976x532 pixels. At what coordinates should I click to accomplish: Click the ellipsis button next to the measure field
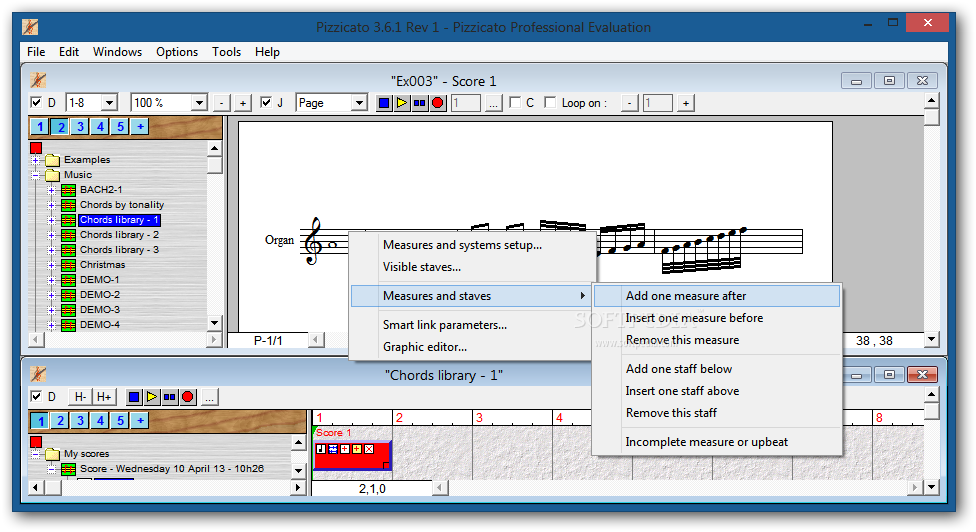493,103
